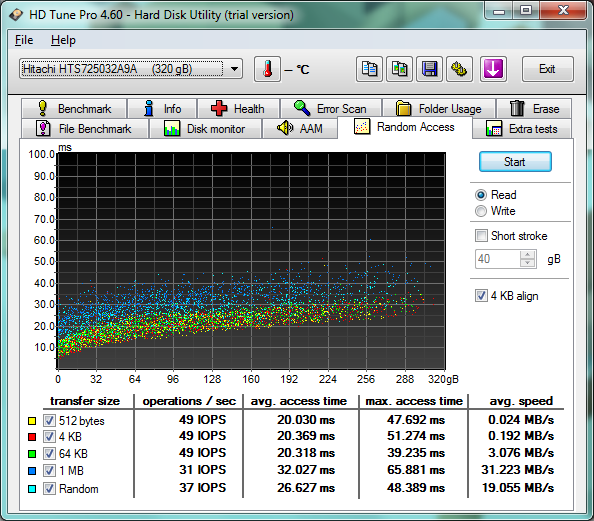Click the copy screenshot toolbar icon
This screenshot has height=521, width=594.
tap(399, 69)
